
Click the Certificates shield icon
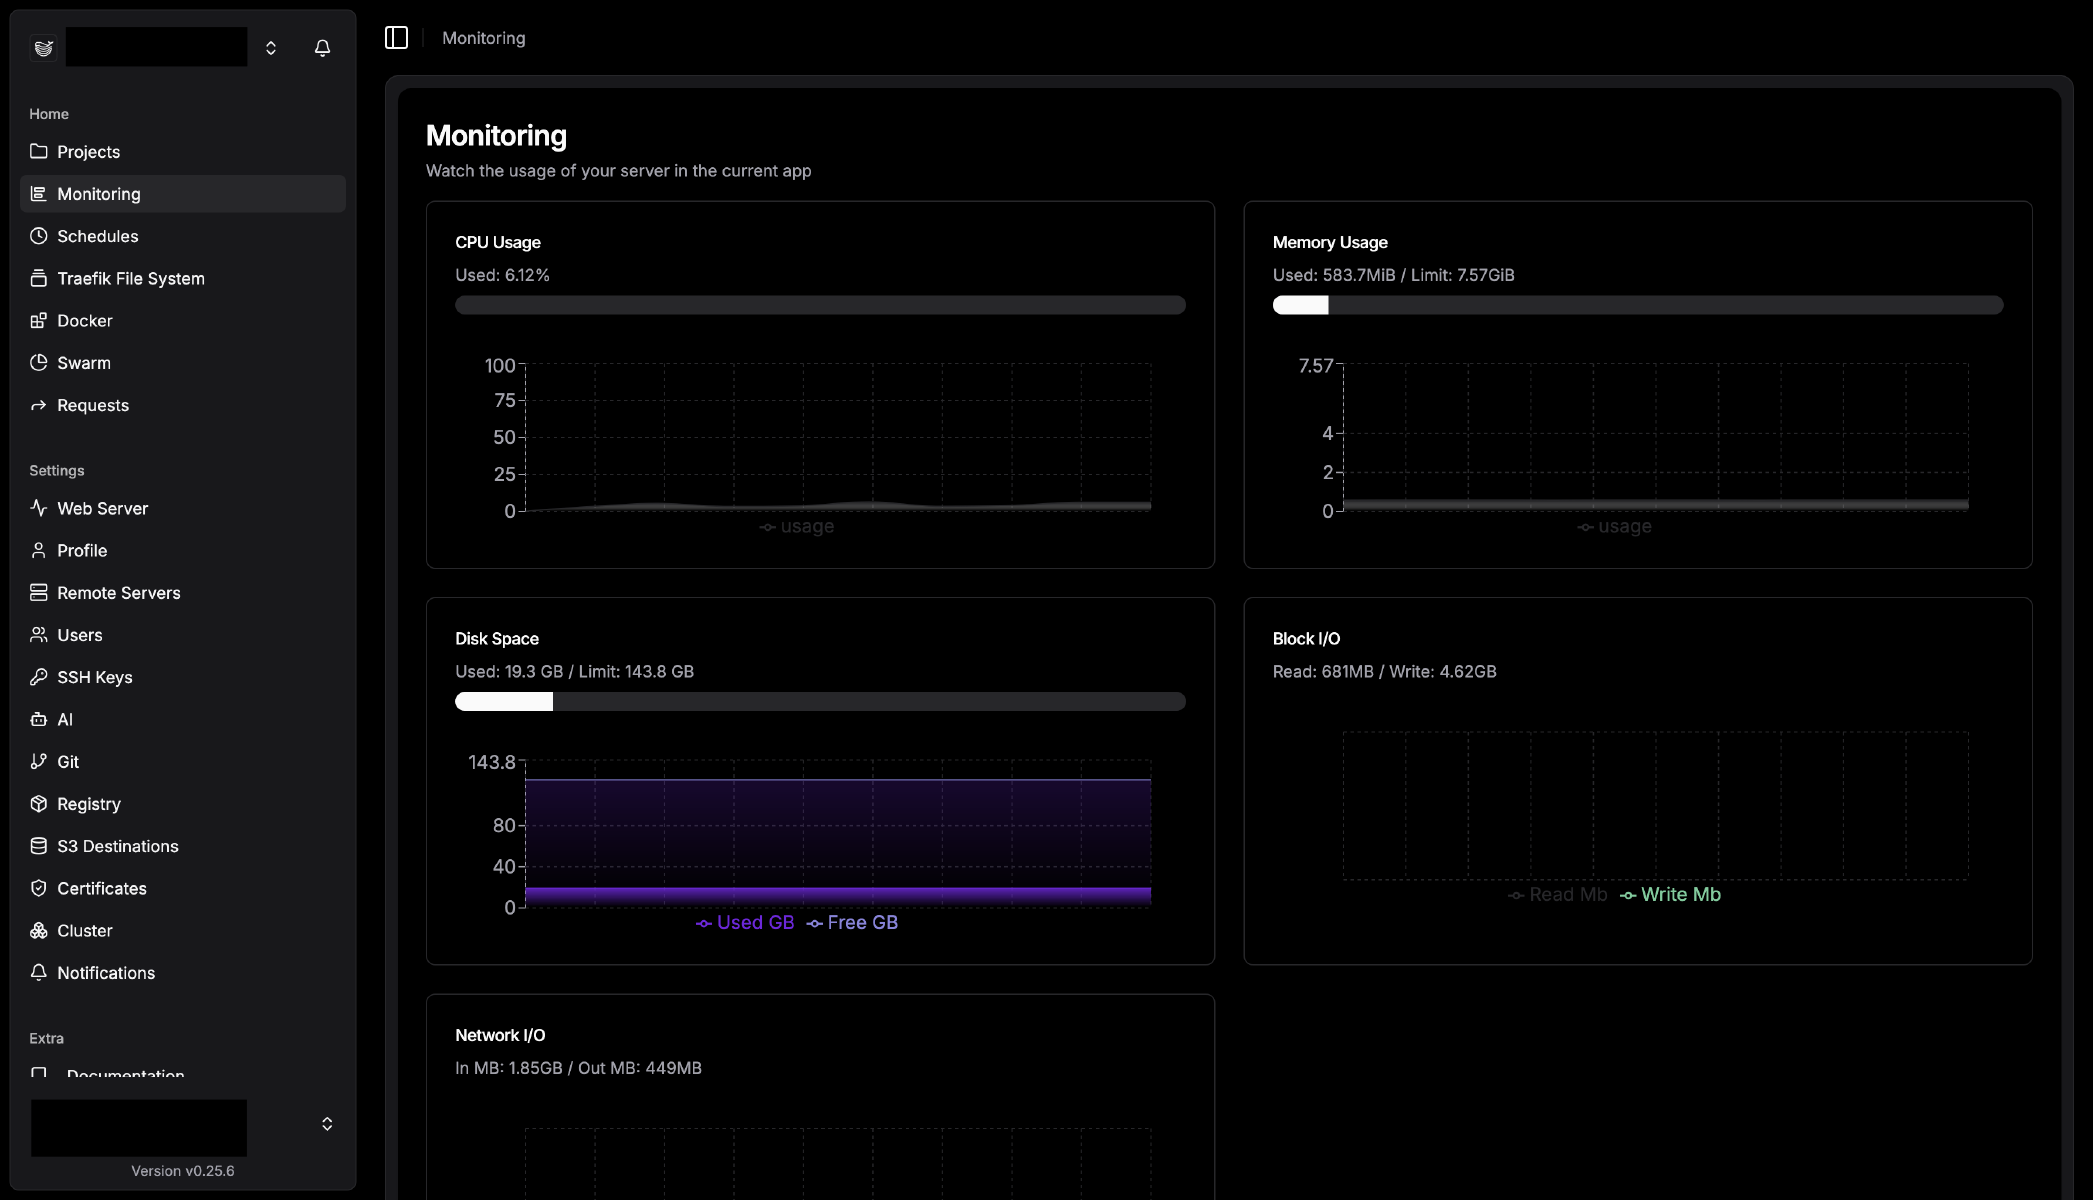point(39,888)
